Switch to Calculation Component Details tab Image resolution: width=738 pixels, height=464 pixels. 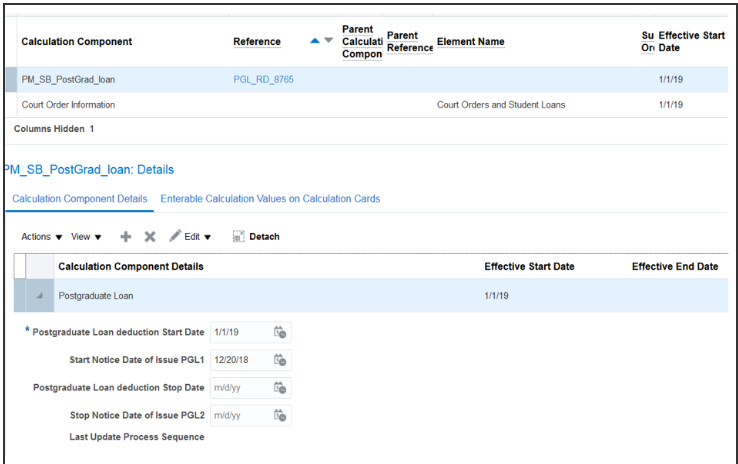click(x=79, y=199)
